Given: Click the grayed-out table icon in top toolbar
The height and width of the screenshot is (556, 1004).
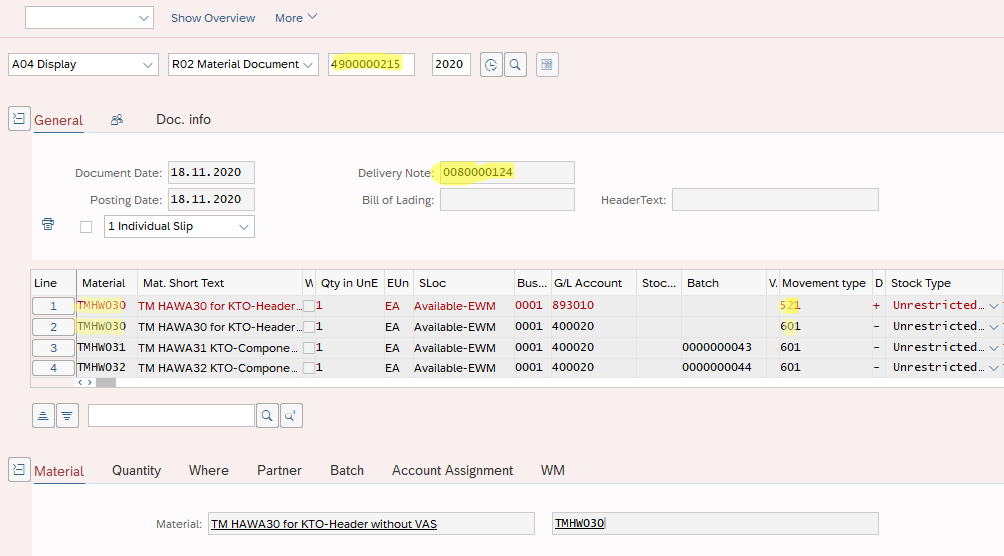Looking at the screenshot, I should click(547, 65).
